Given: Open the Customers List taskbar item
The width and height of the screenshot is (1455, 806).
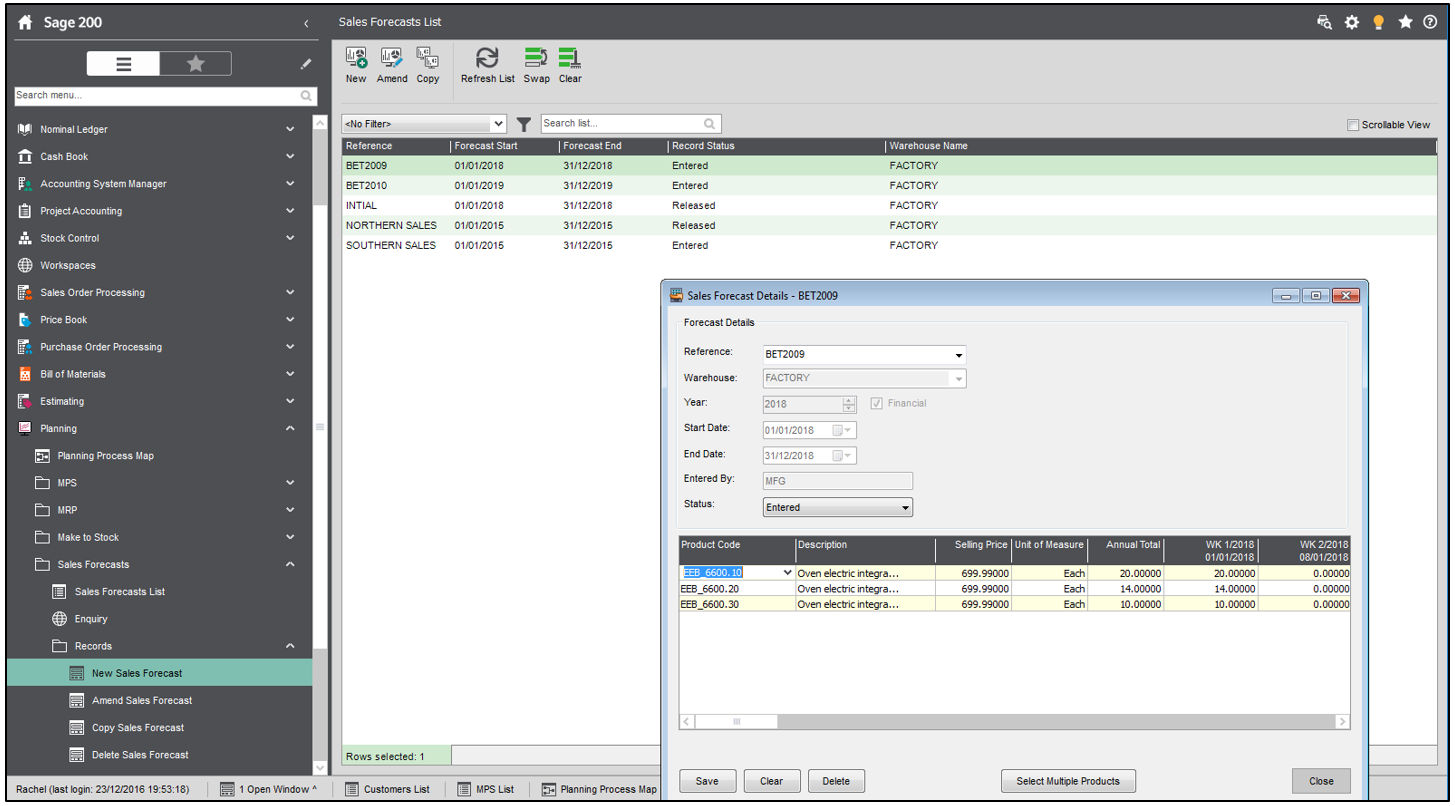Looking at the screenshot, I should pyautogui.click(x=387, y=789).
